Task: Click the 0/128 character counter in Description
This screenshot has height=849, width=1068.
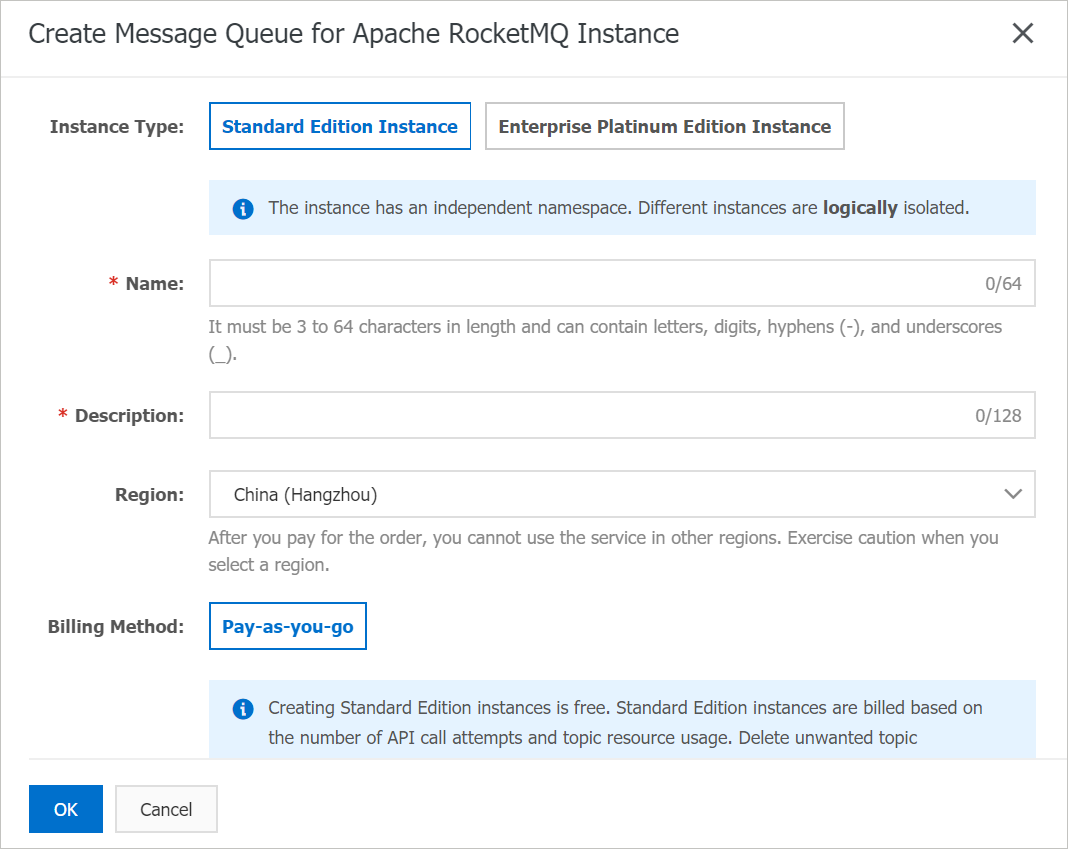Action: tap(998, 416)
